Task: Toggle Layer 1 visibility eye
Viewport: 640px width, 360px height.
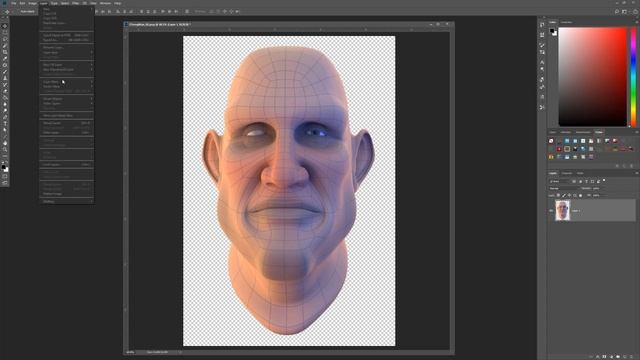Action: (x=551, y=211)
